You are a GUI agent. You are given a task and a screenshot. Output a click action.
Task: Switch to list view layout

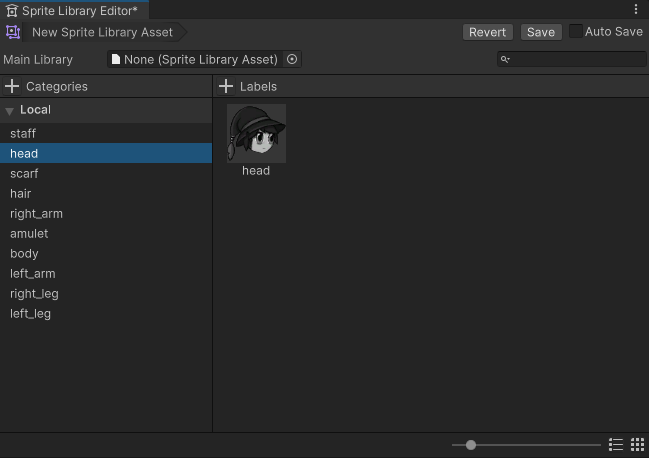pyautogui.click(x=616, y=445)
